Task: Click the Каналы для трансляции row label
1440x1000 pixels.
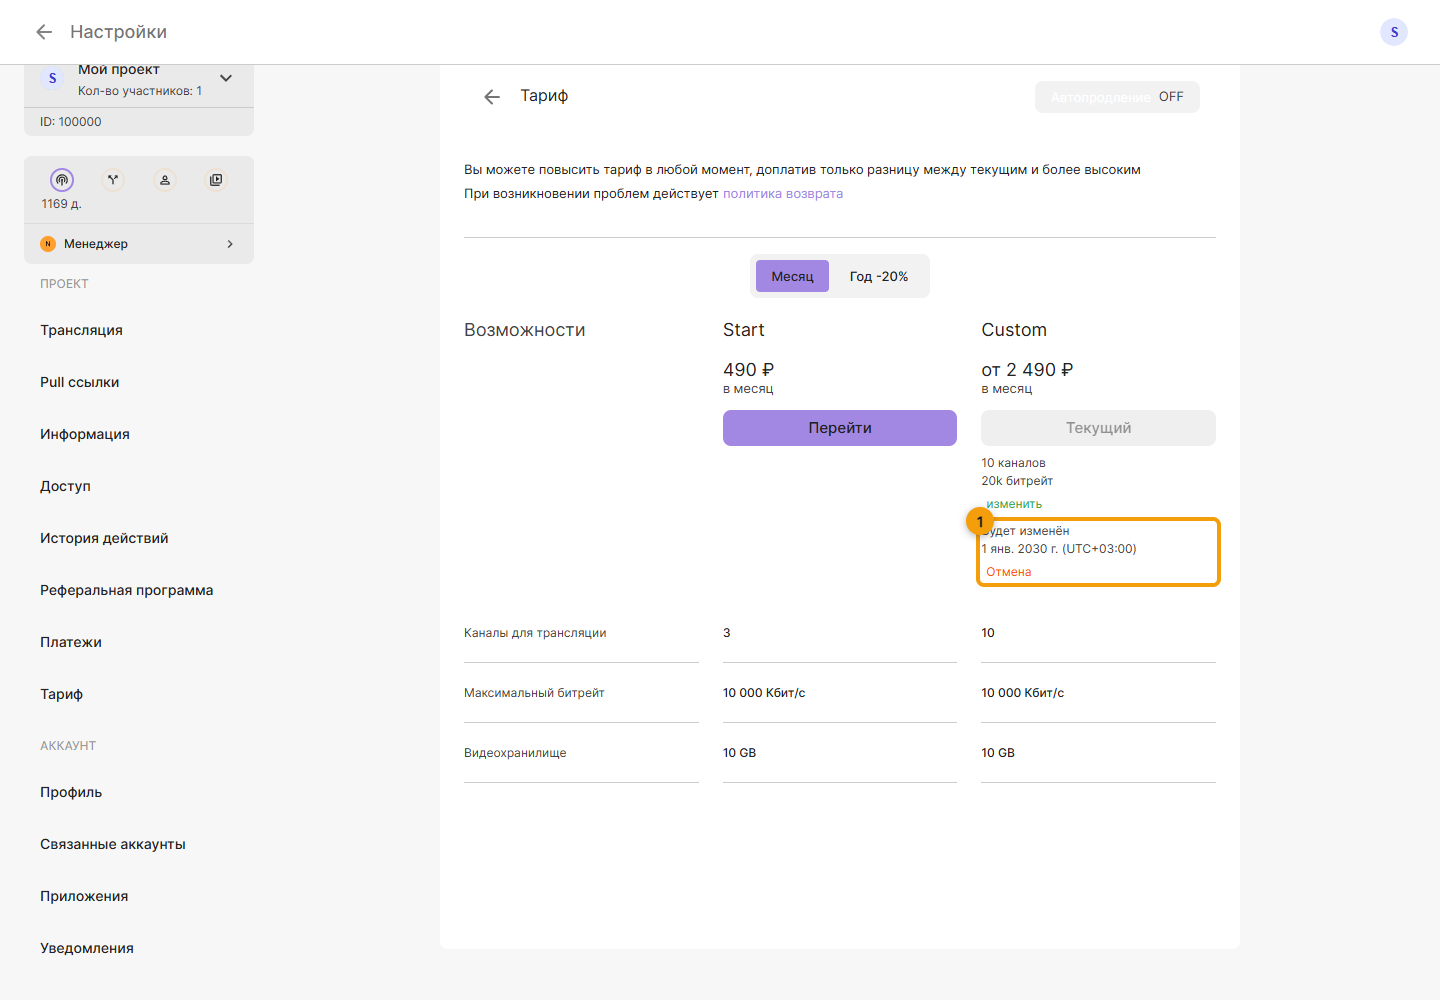Action: [535, 633]
